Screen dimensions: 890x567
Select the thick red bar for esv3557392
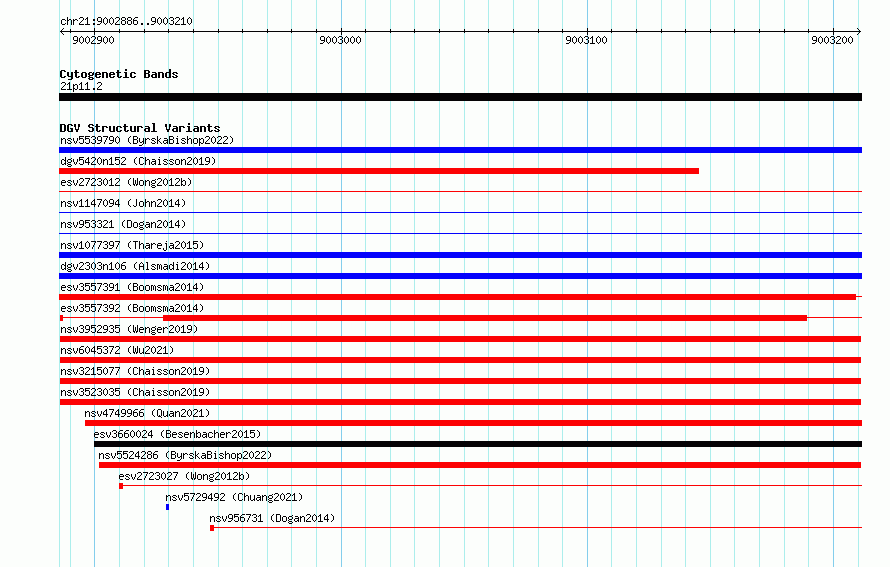(x=485, y=318)
